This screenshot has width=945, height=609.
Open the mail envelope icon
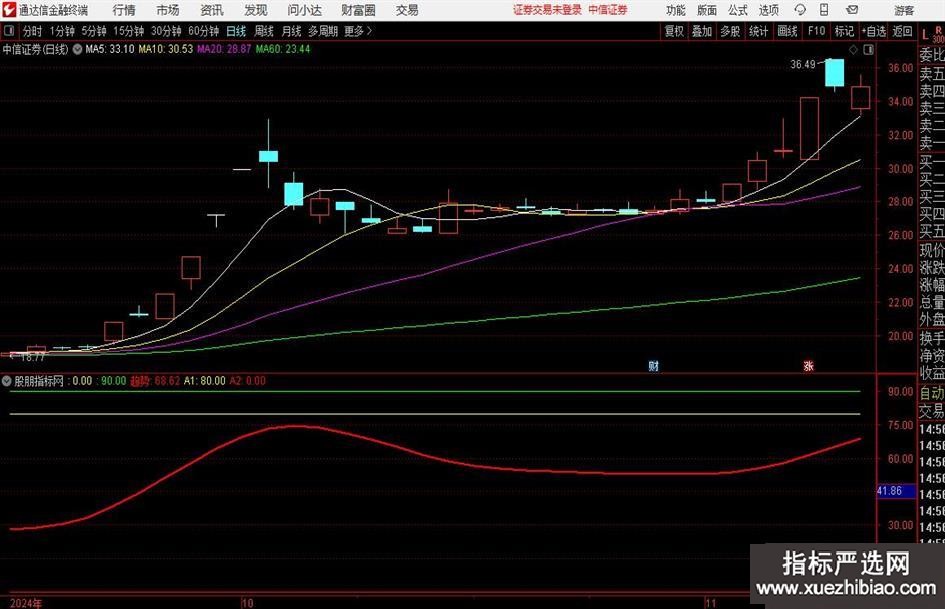852,10
